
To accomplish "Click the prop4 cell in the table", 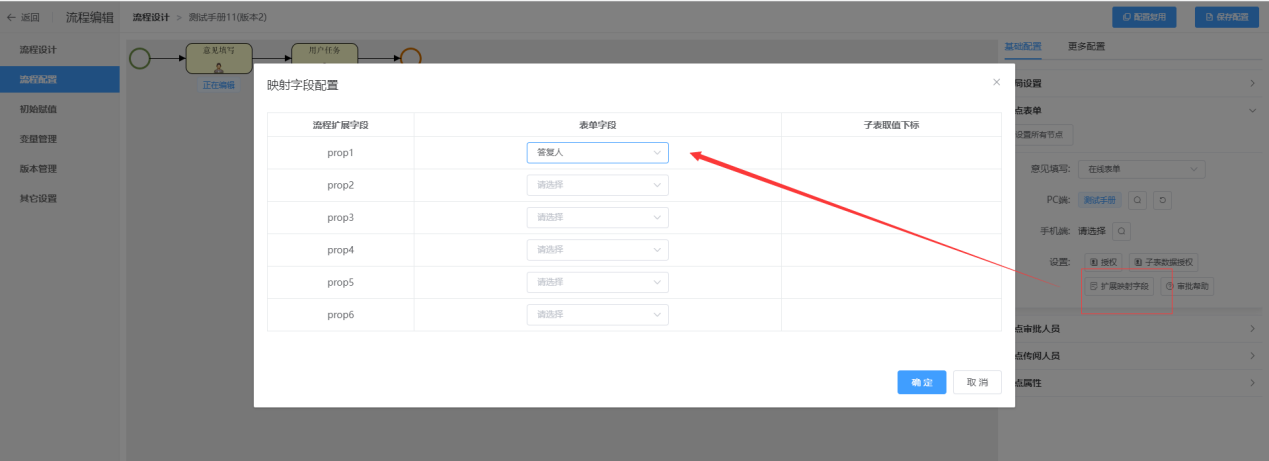I will (341, 250).
